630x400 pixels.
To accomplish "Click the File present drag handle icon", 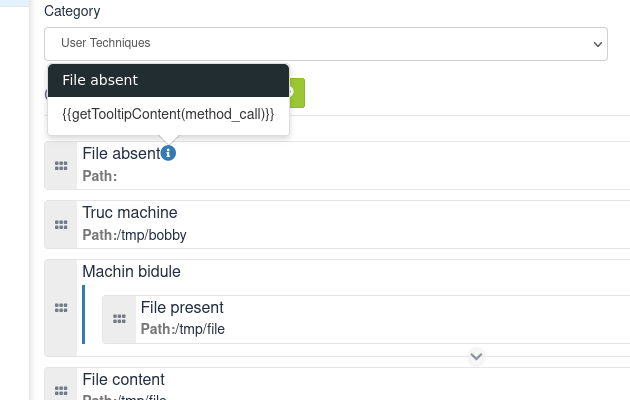I will [x=119, y=319].
